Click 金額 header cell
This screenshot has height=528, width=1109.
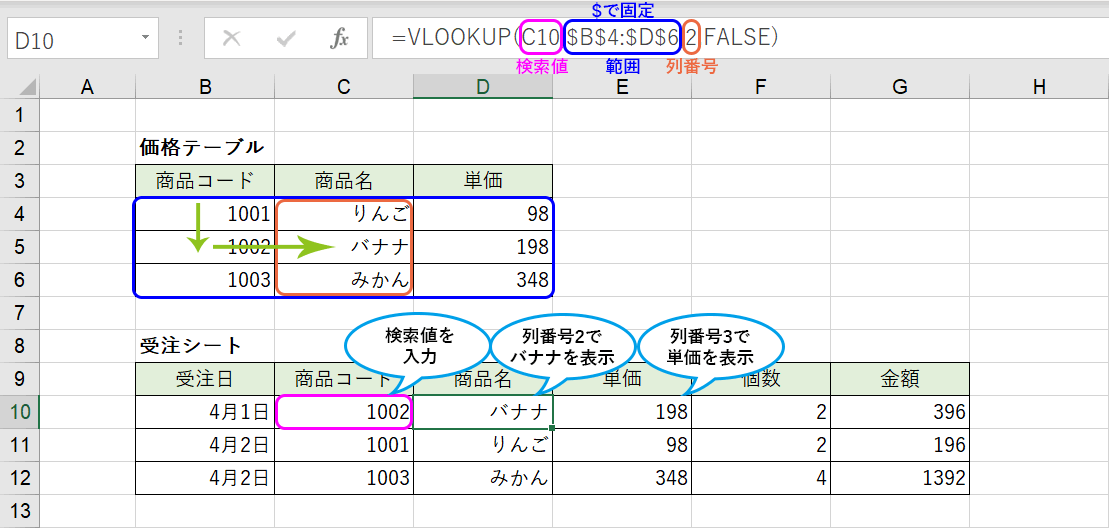900,380
